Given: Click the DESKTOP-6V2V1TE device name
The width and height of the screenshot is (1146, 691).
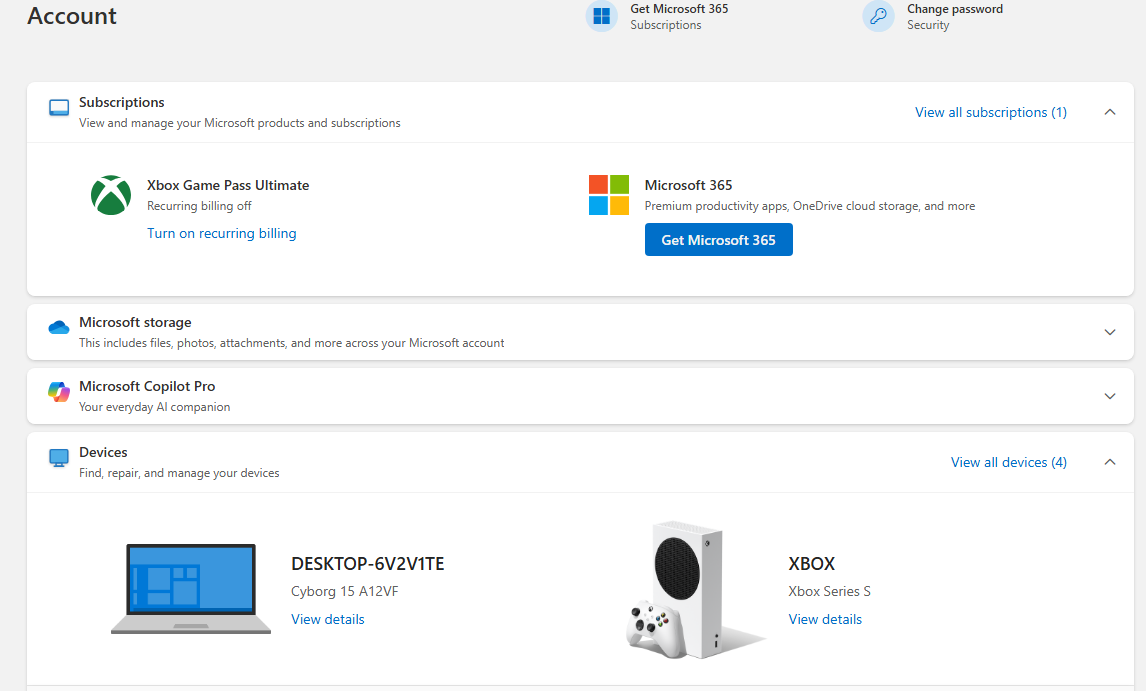Looking at the screenshot, I should coord(368,564).
